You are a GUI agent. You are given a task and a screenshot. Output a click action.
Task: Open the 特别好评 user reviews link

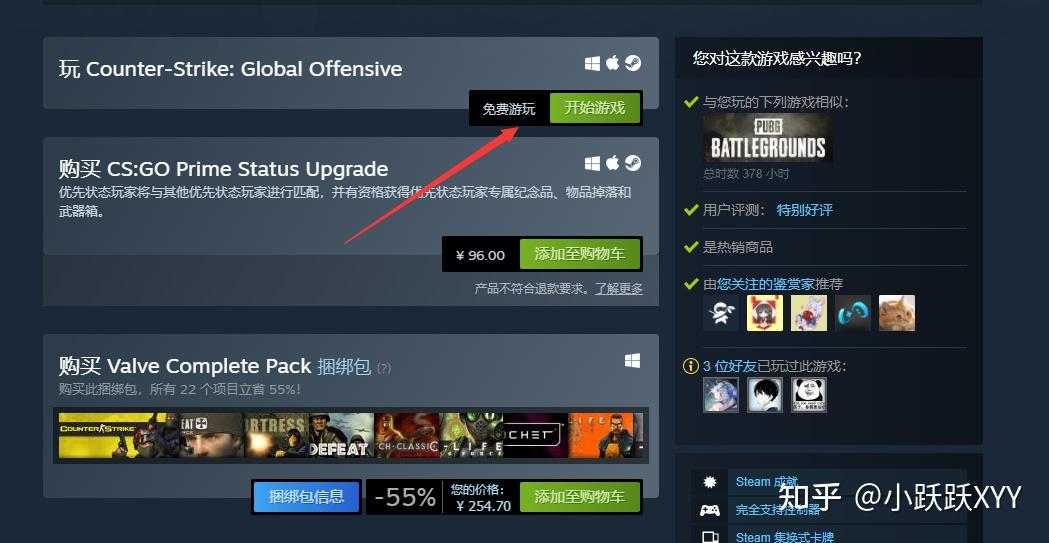804,210
